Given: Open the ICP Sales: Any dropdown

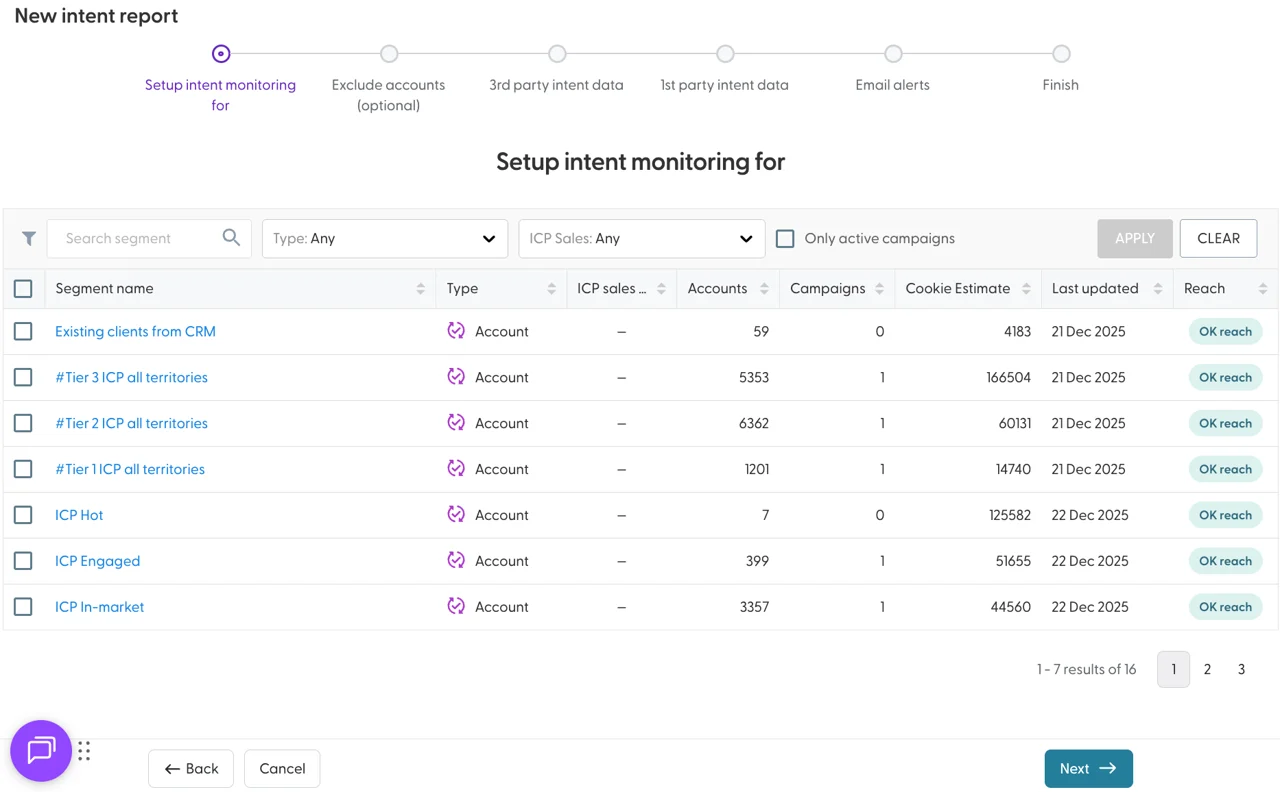Looking at the screenshot, I should click(x=642, y=238).
